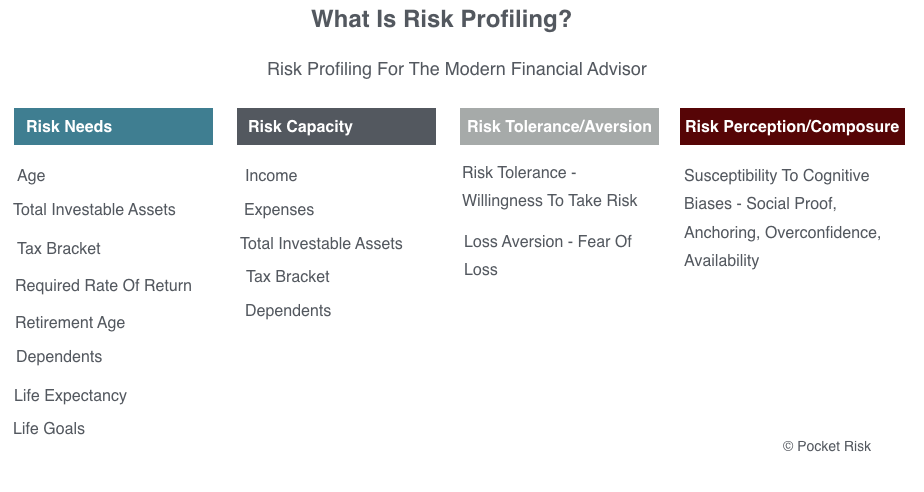Click the Risk Needs header box
The height and width of the screenshot is (492, 924).
pyautogui.click(x=113, y=126)
